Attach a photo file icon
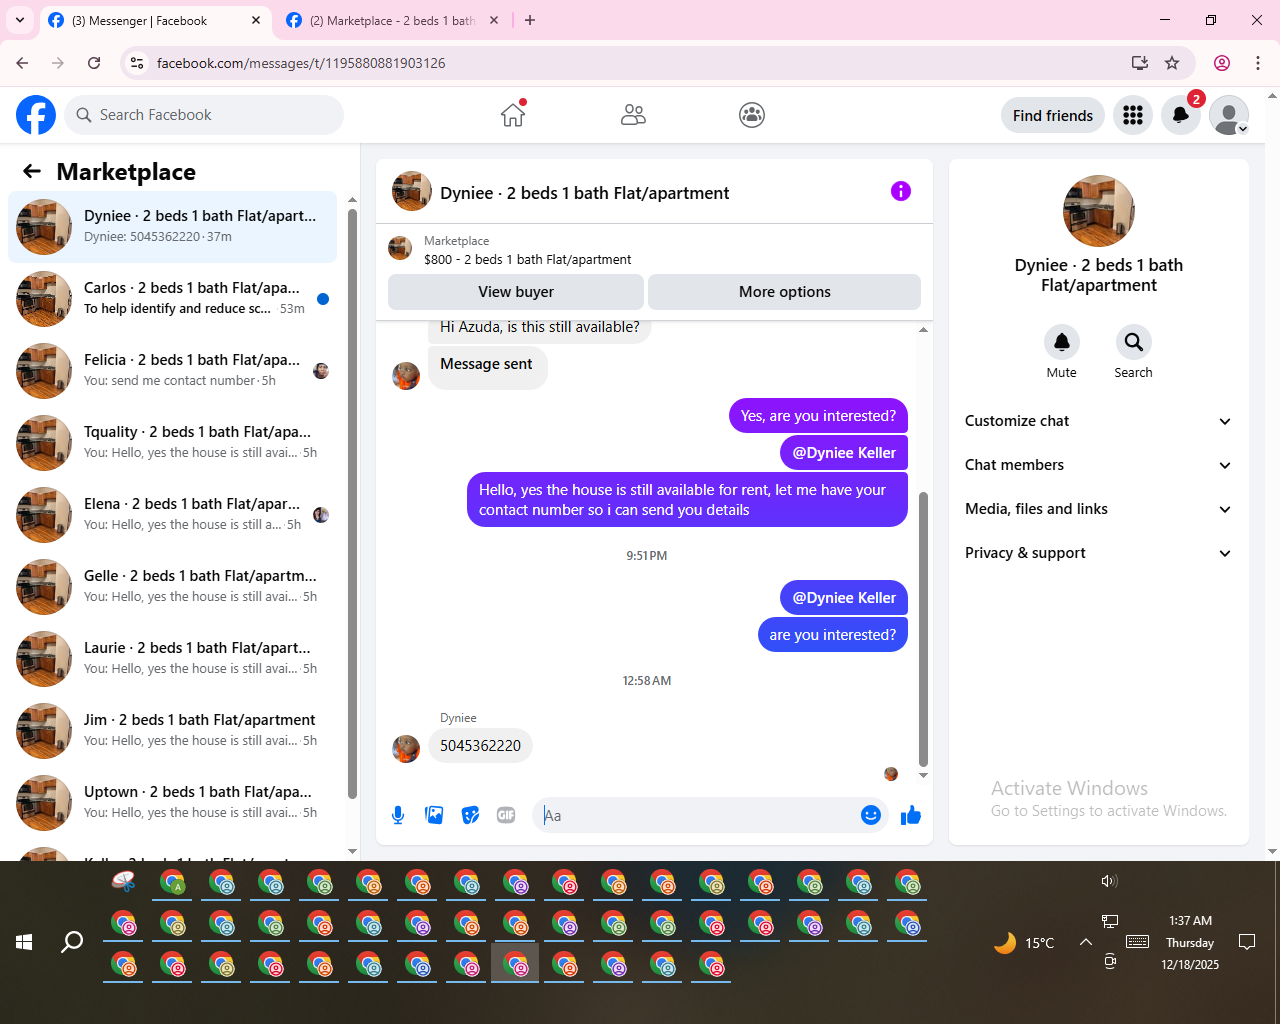The height and width of the screenshot is (1024, 1280). (434, 815)
